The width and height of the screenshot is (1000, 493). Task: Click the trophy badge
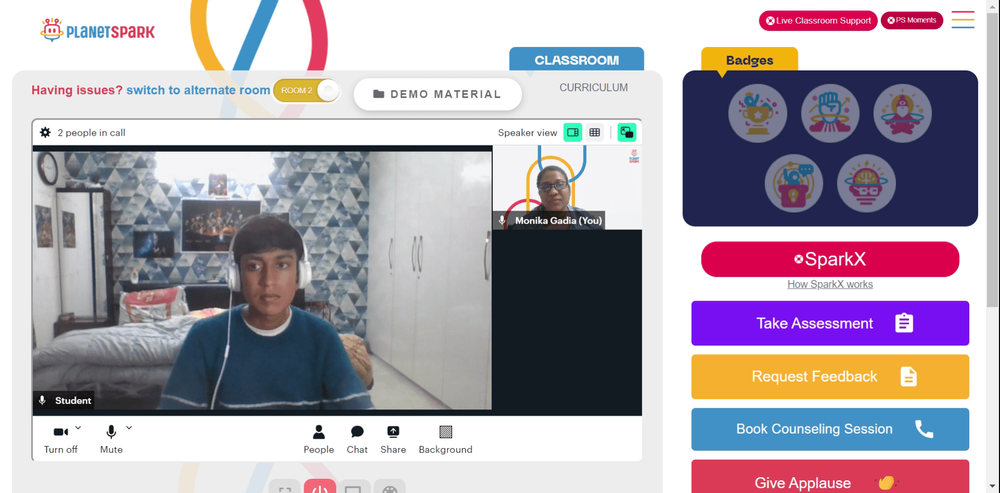(x=758, y=114)
